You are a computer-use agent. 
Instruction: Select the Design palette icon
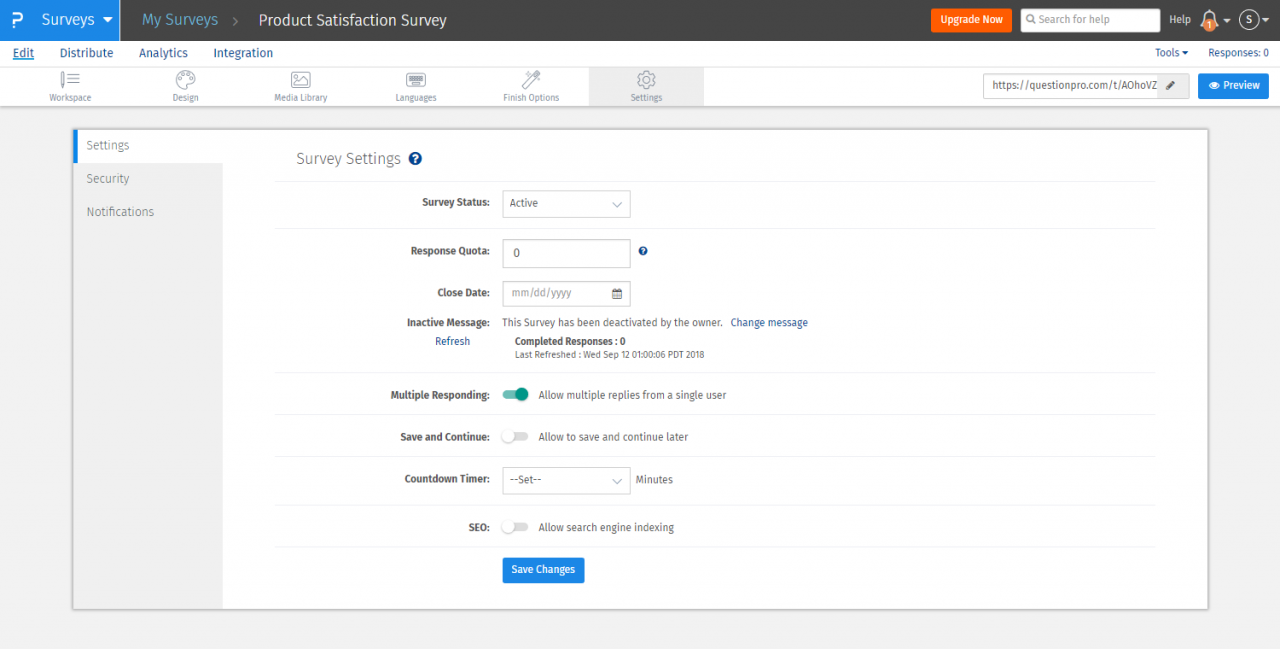185,80
